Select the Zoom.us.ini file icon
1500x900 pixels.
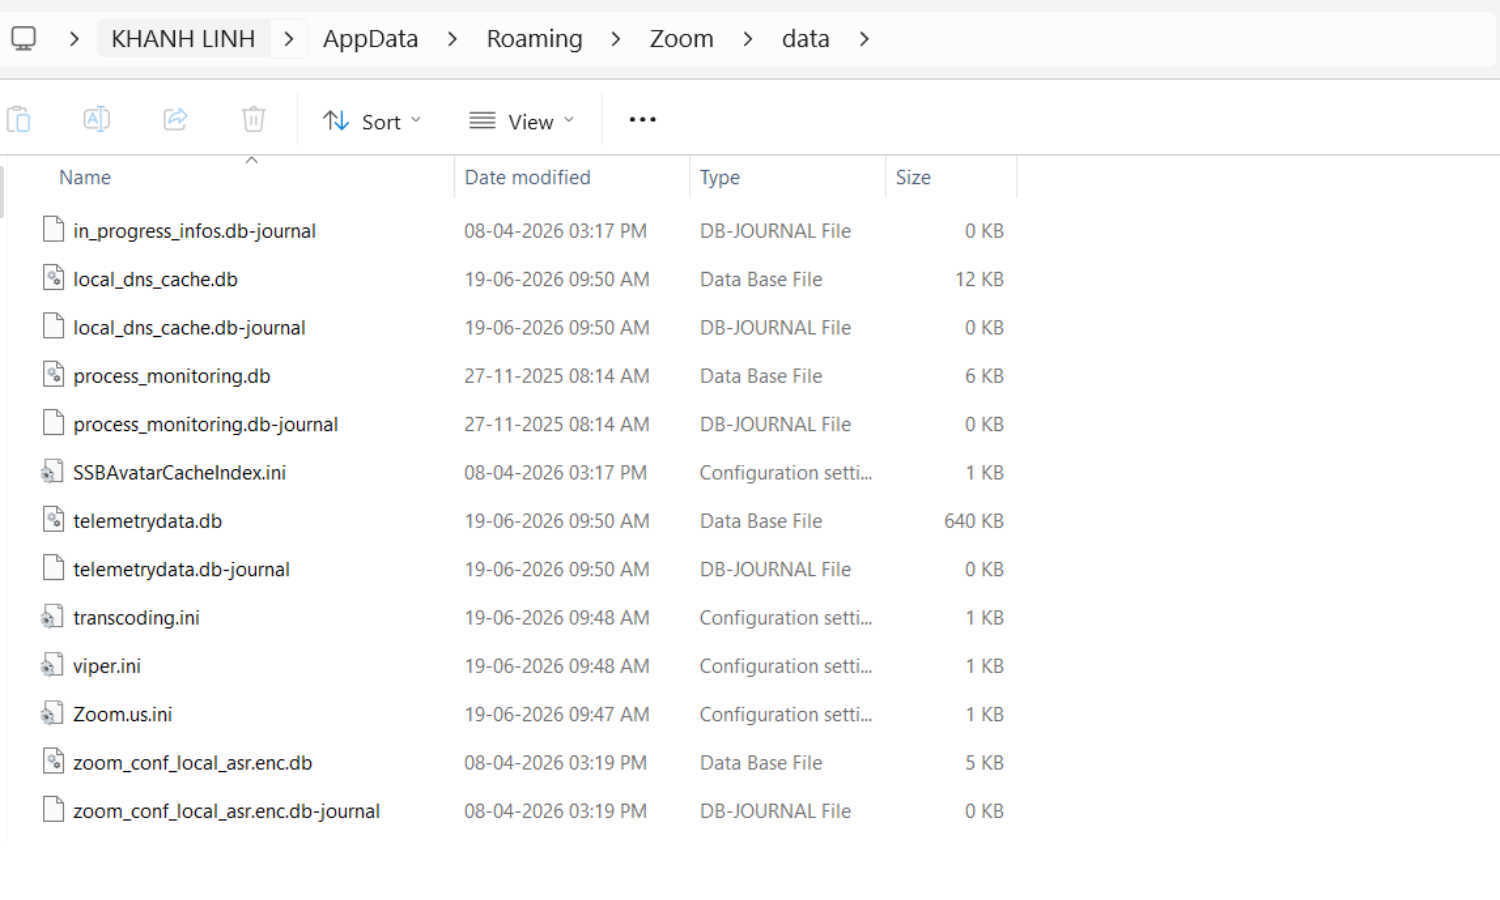pyautogui.click(x=53, y=713)
